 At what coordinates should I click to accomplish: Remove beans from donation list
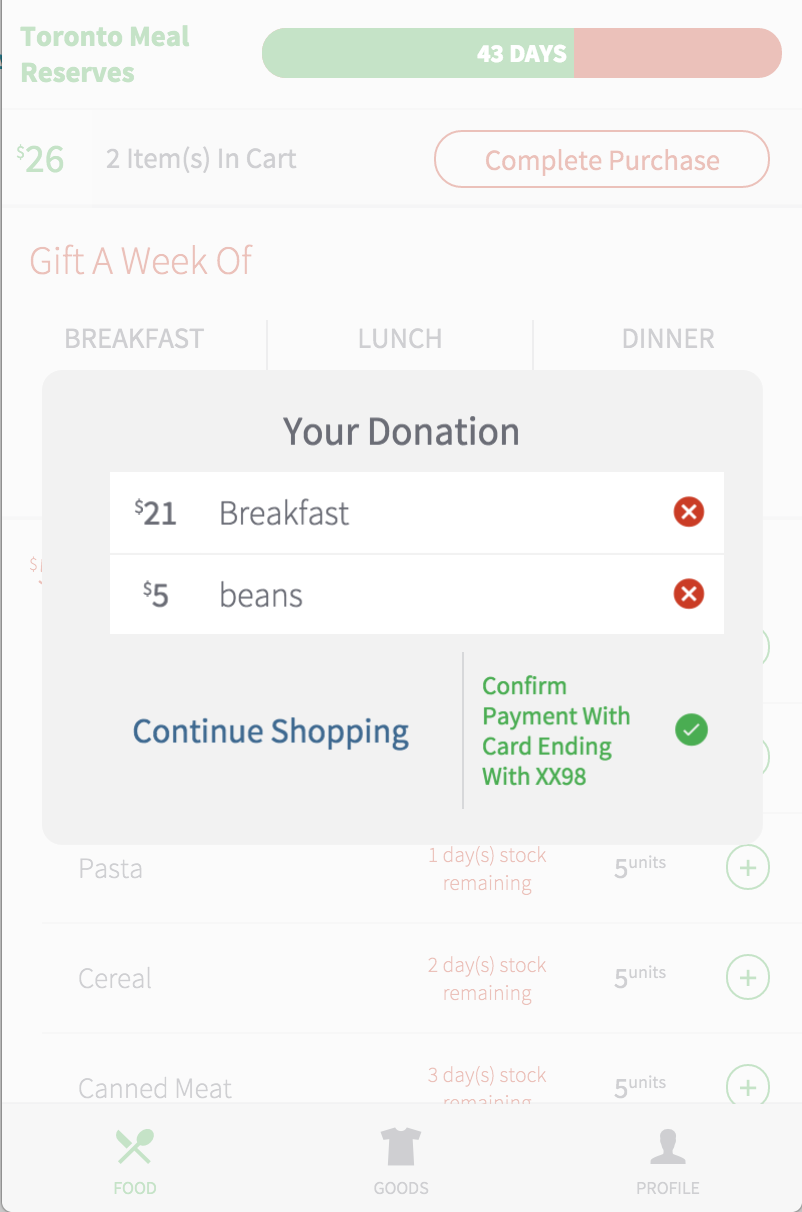[x=688, y=595]
